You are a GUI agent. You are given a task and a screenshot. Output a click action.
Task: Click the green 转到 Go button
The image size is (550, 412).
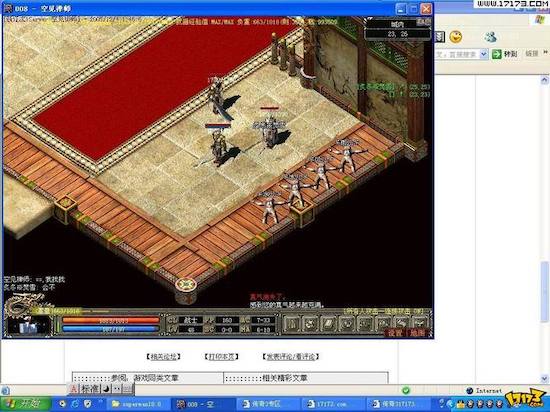click(505, 54)
